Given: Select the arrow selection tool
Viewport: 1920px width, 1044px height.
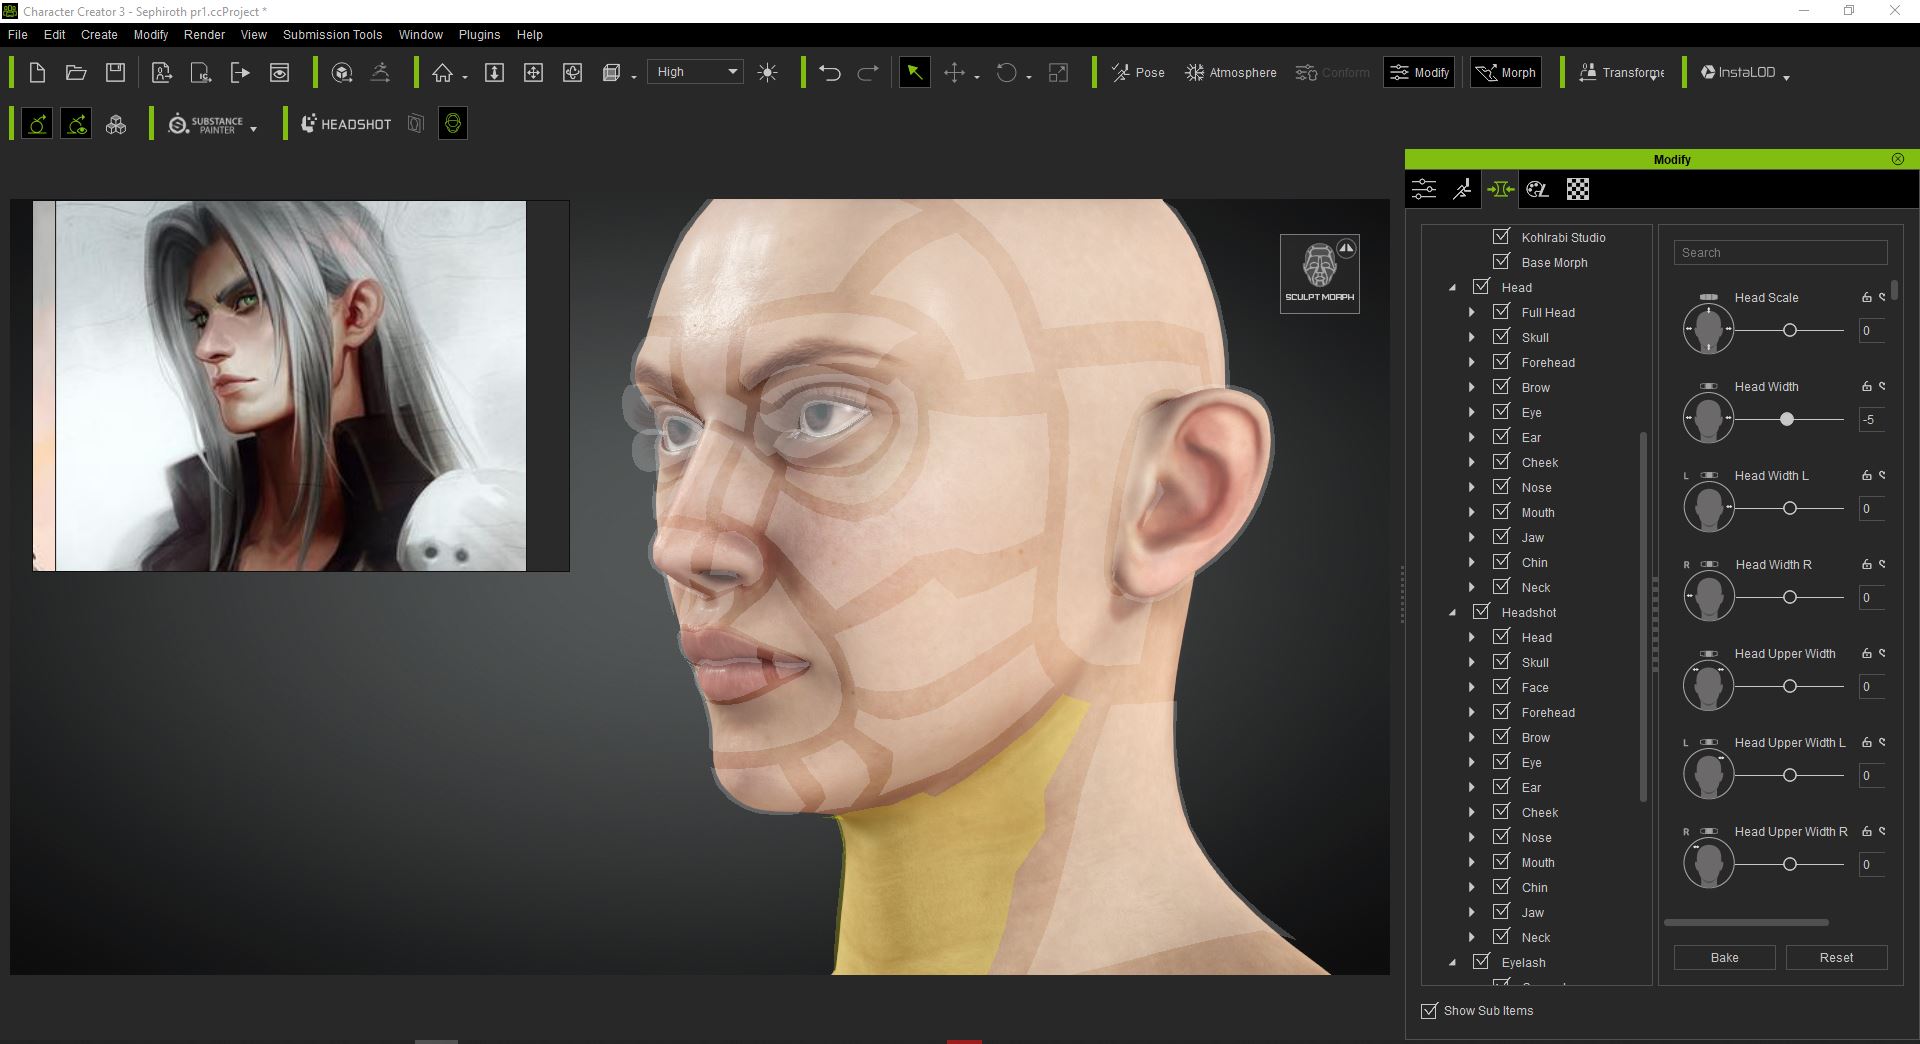Looking at the screenshot, I should pos(914,72).
